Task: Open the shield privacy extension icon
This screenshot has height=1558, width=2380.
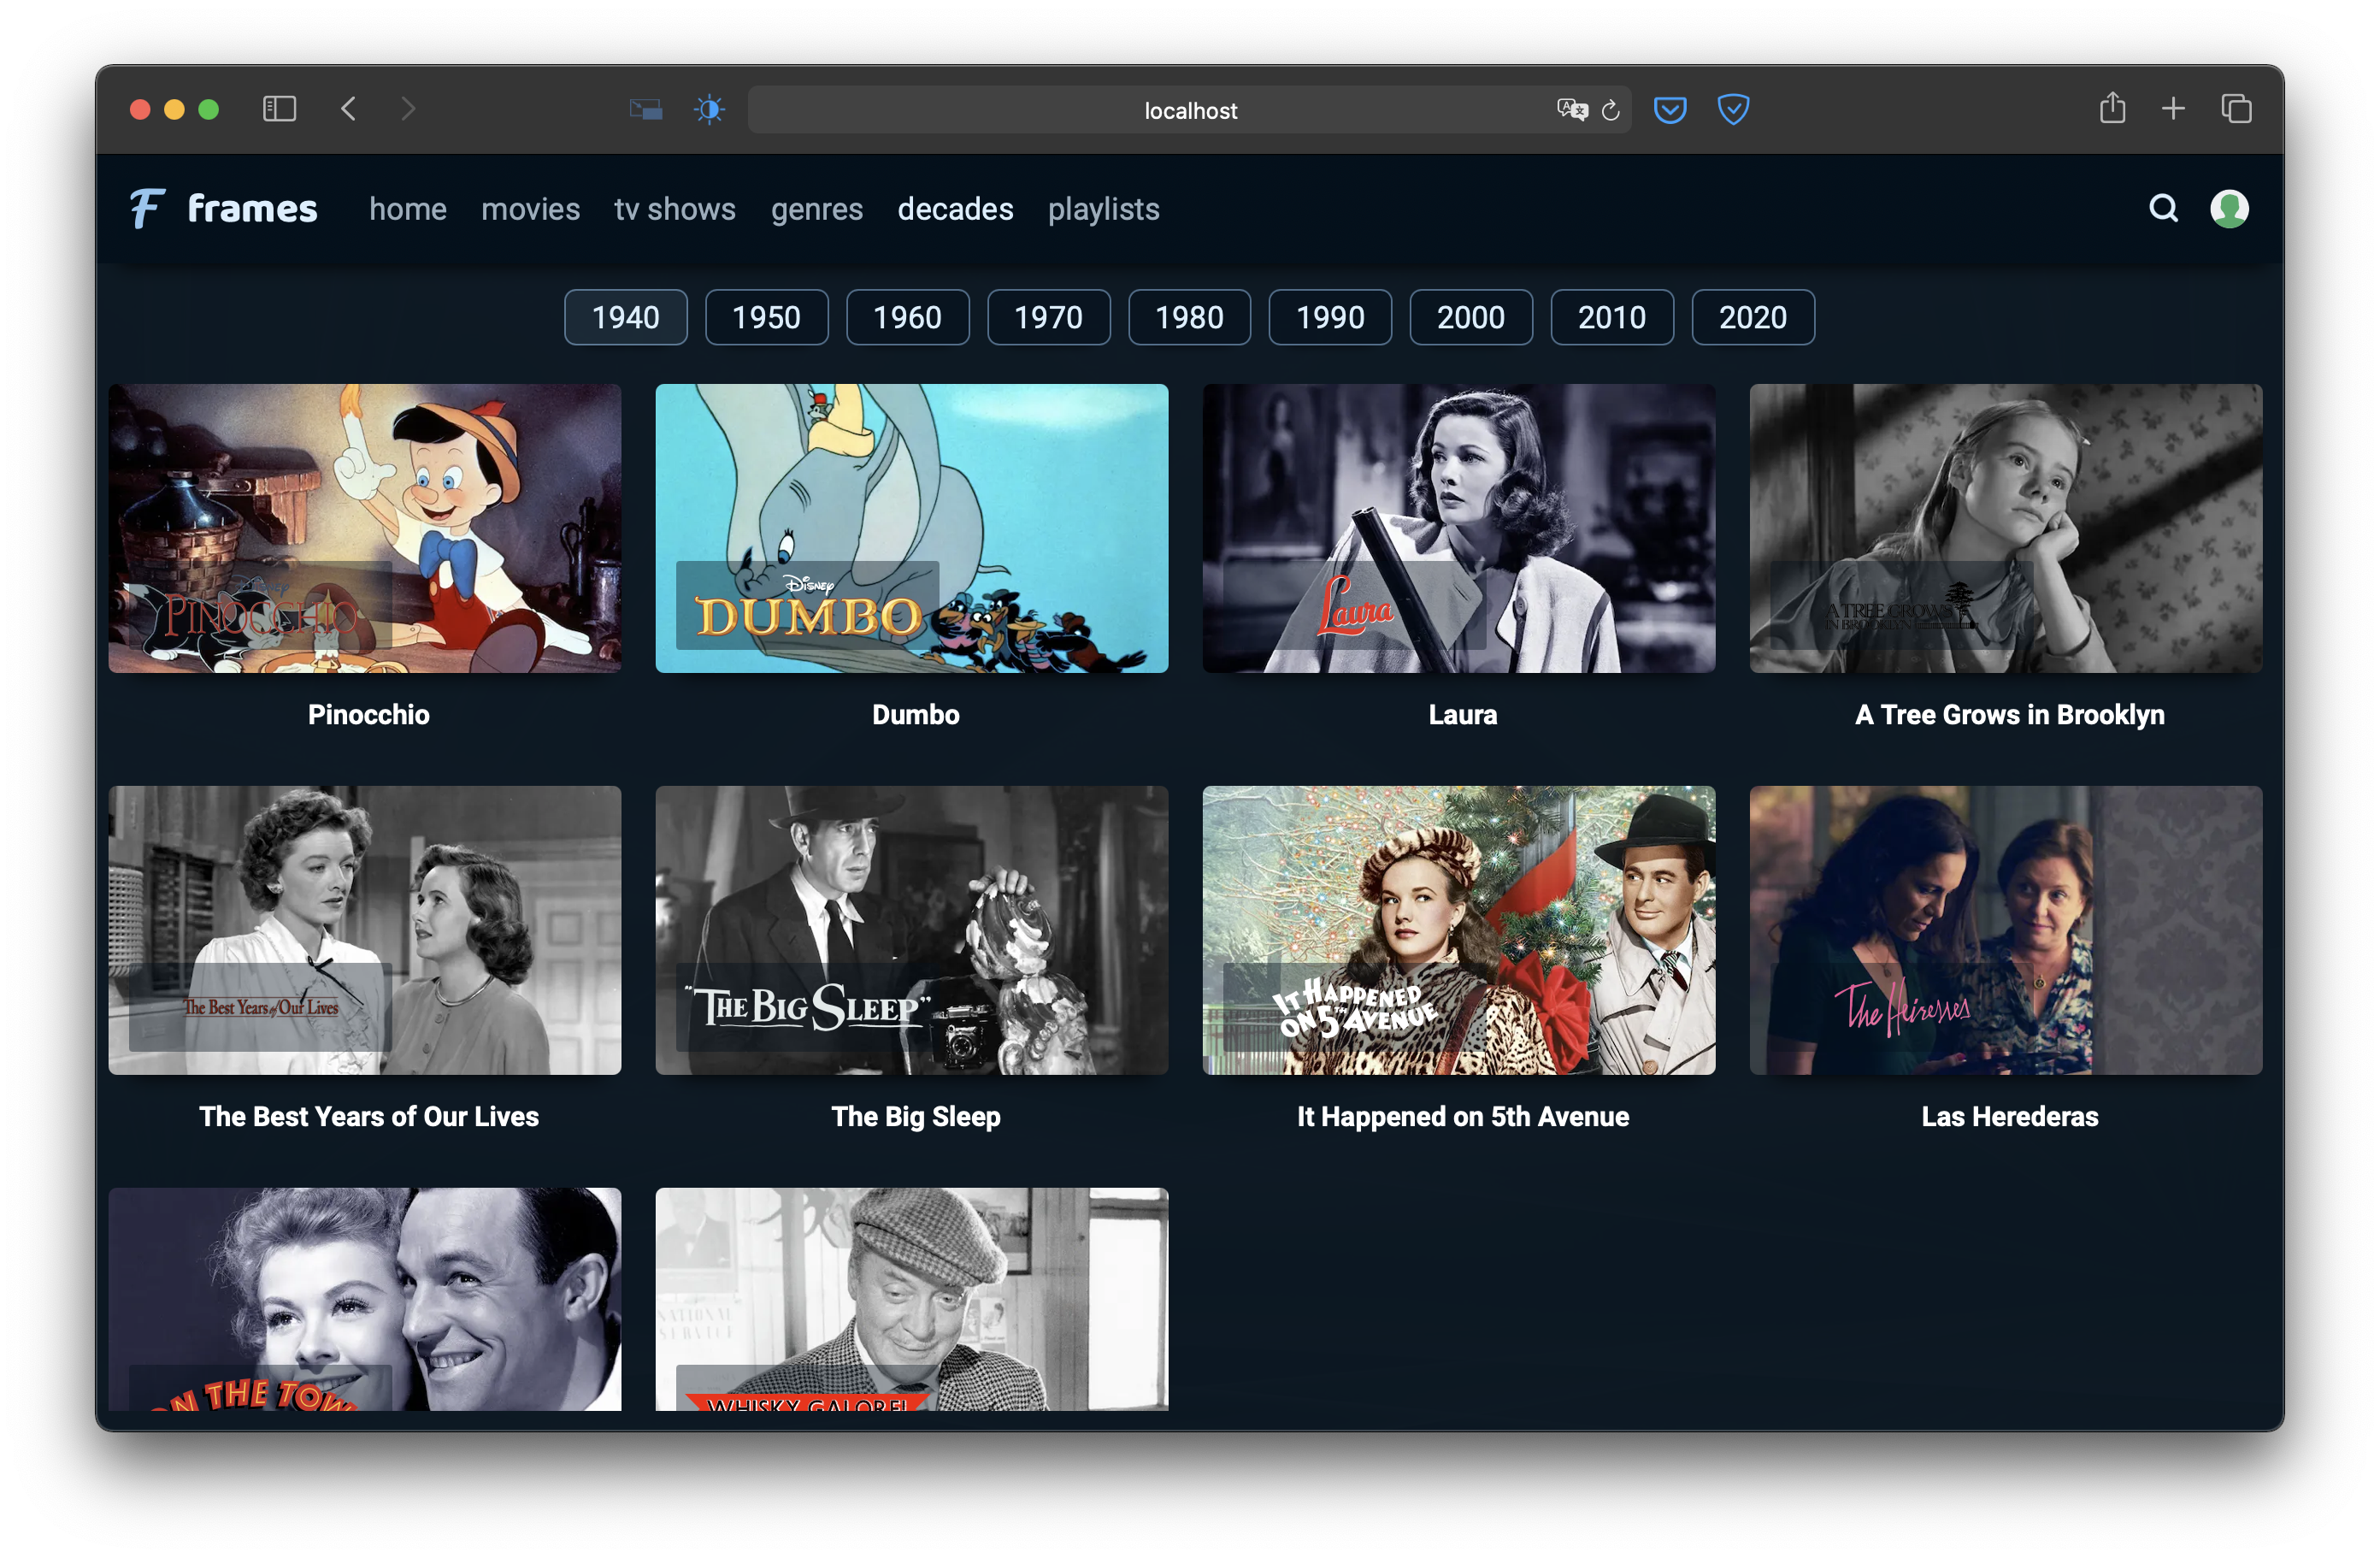Action: click(1733, 109)
